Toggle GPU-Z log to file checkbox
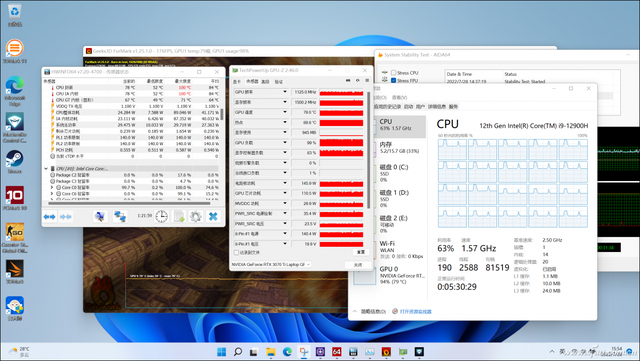Screen dimensions: 640x361 coord(236,252)
